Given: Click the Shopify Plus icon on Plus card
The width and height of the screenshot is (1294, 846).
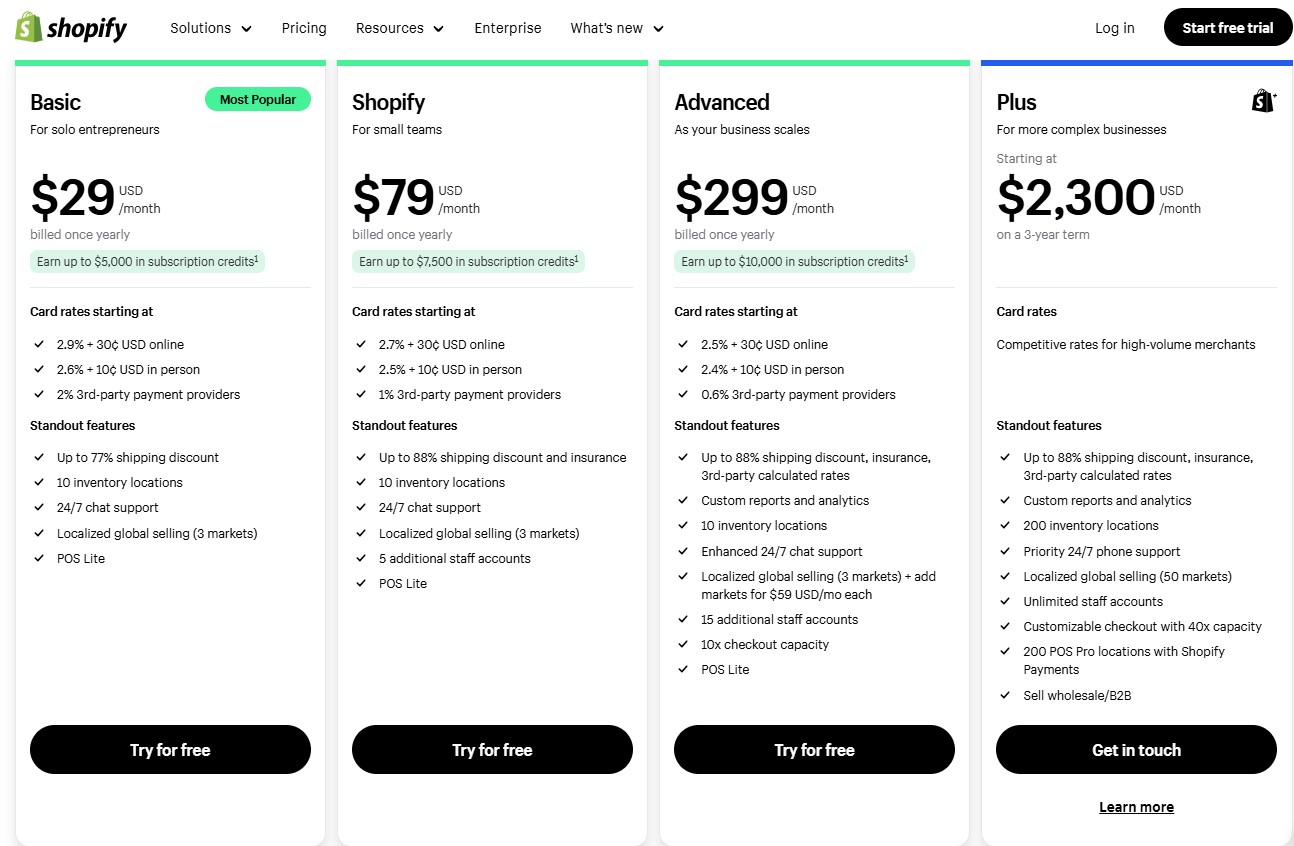Looking at the screenshot, I should (1263, 99).
